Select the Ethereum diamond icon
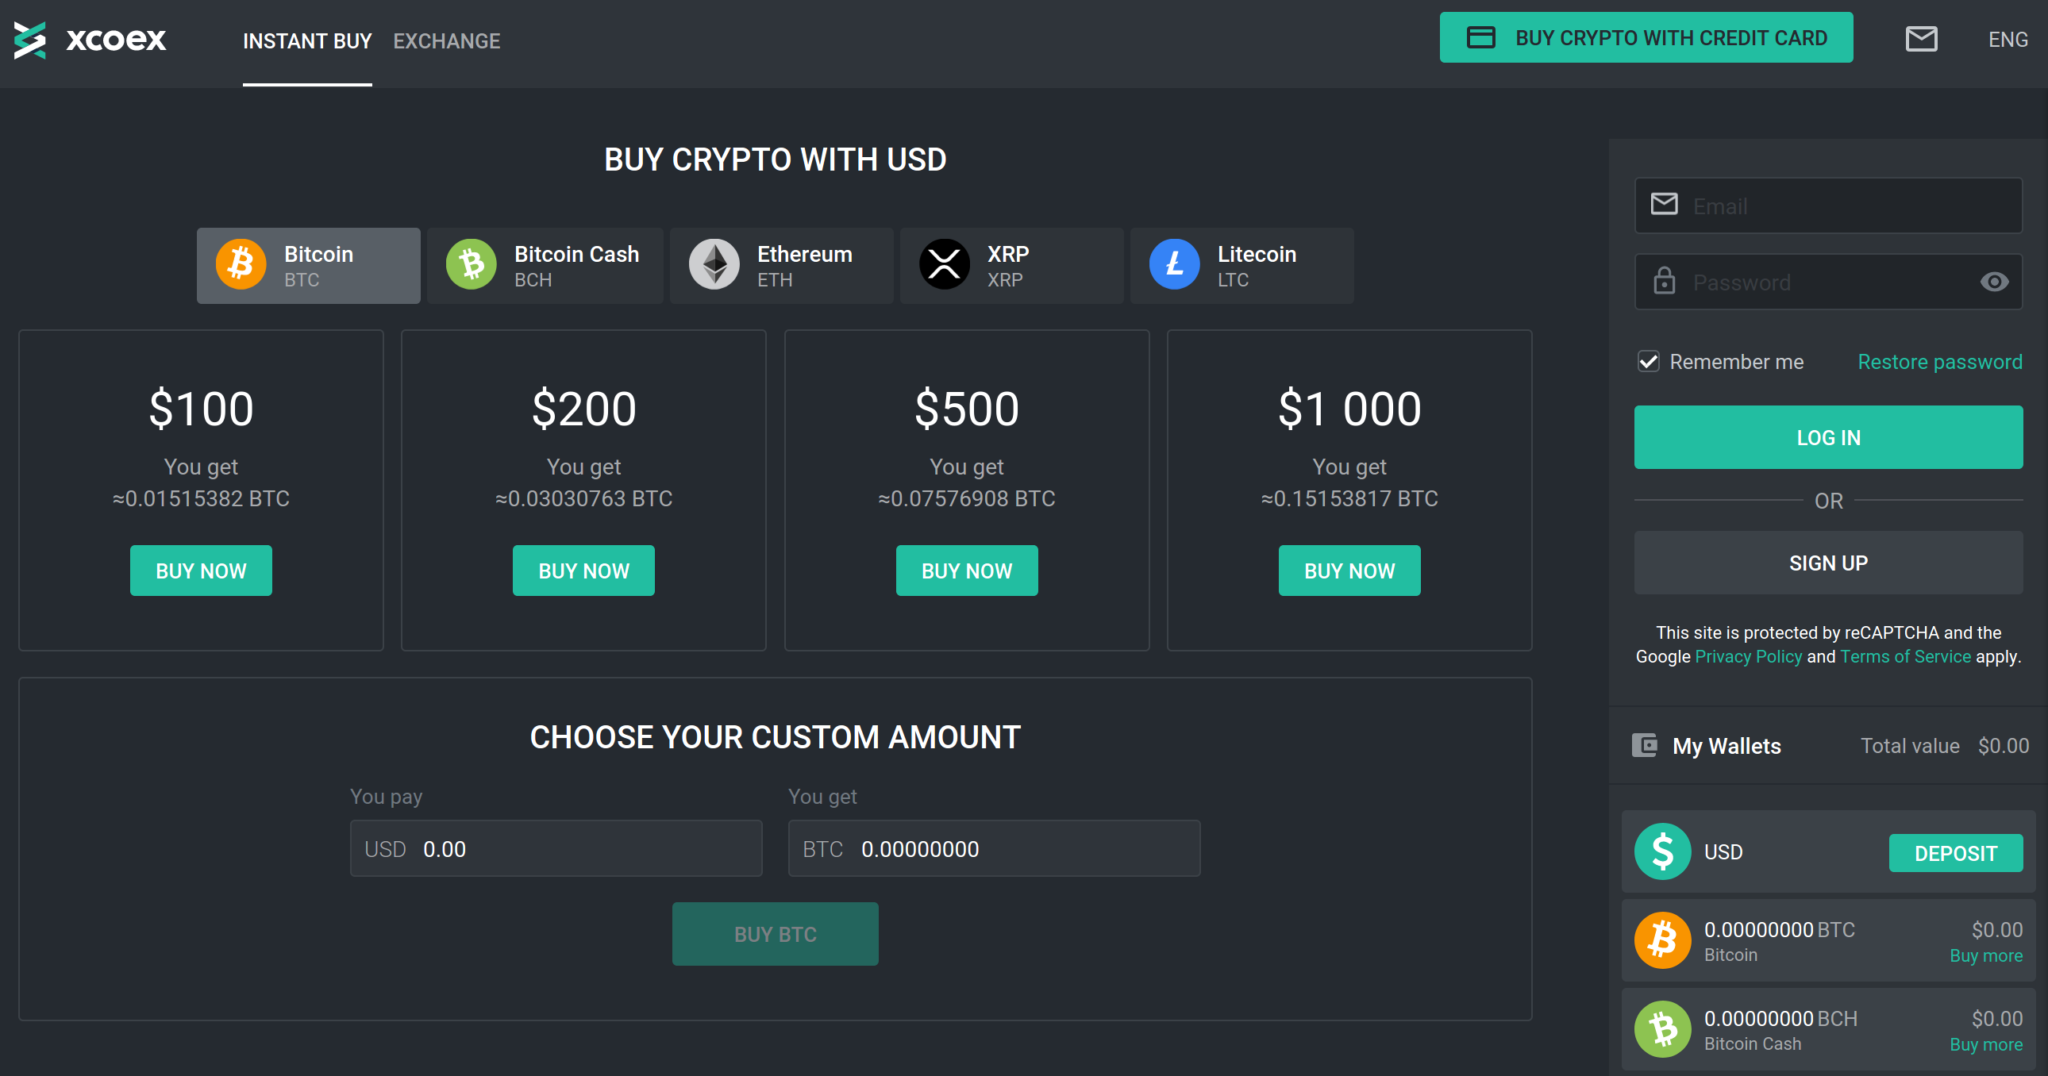The image size is (2048, 1076). coord(714,265)
